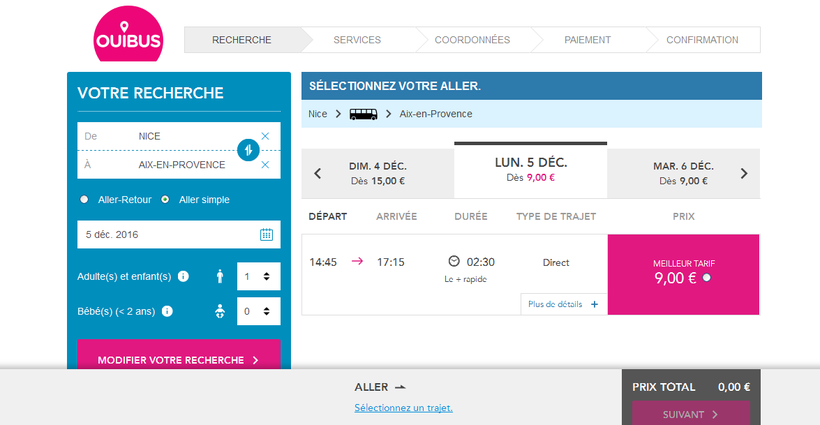Show info about Bébé(s) under 2 years
This screenshot has height=425, width=820.
coord(167,311)
